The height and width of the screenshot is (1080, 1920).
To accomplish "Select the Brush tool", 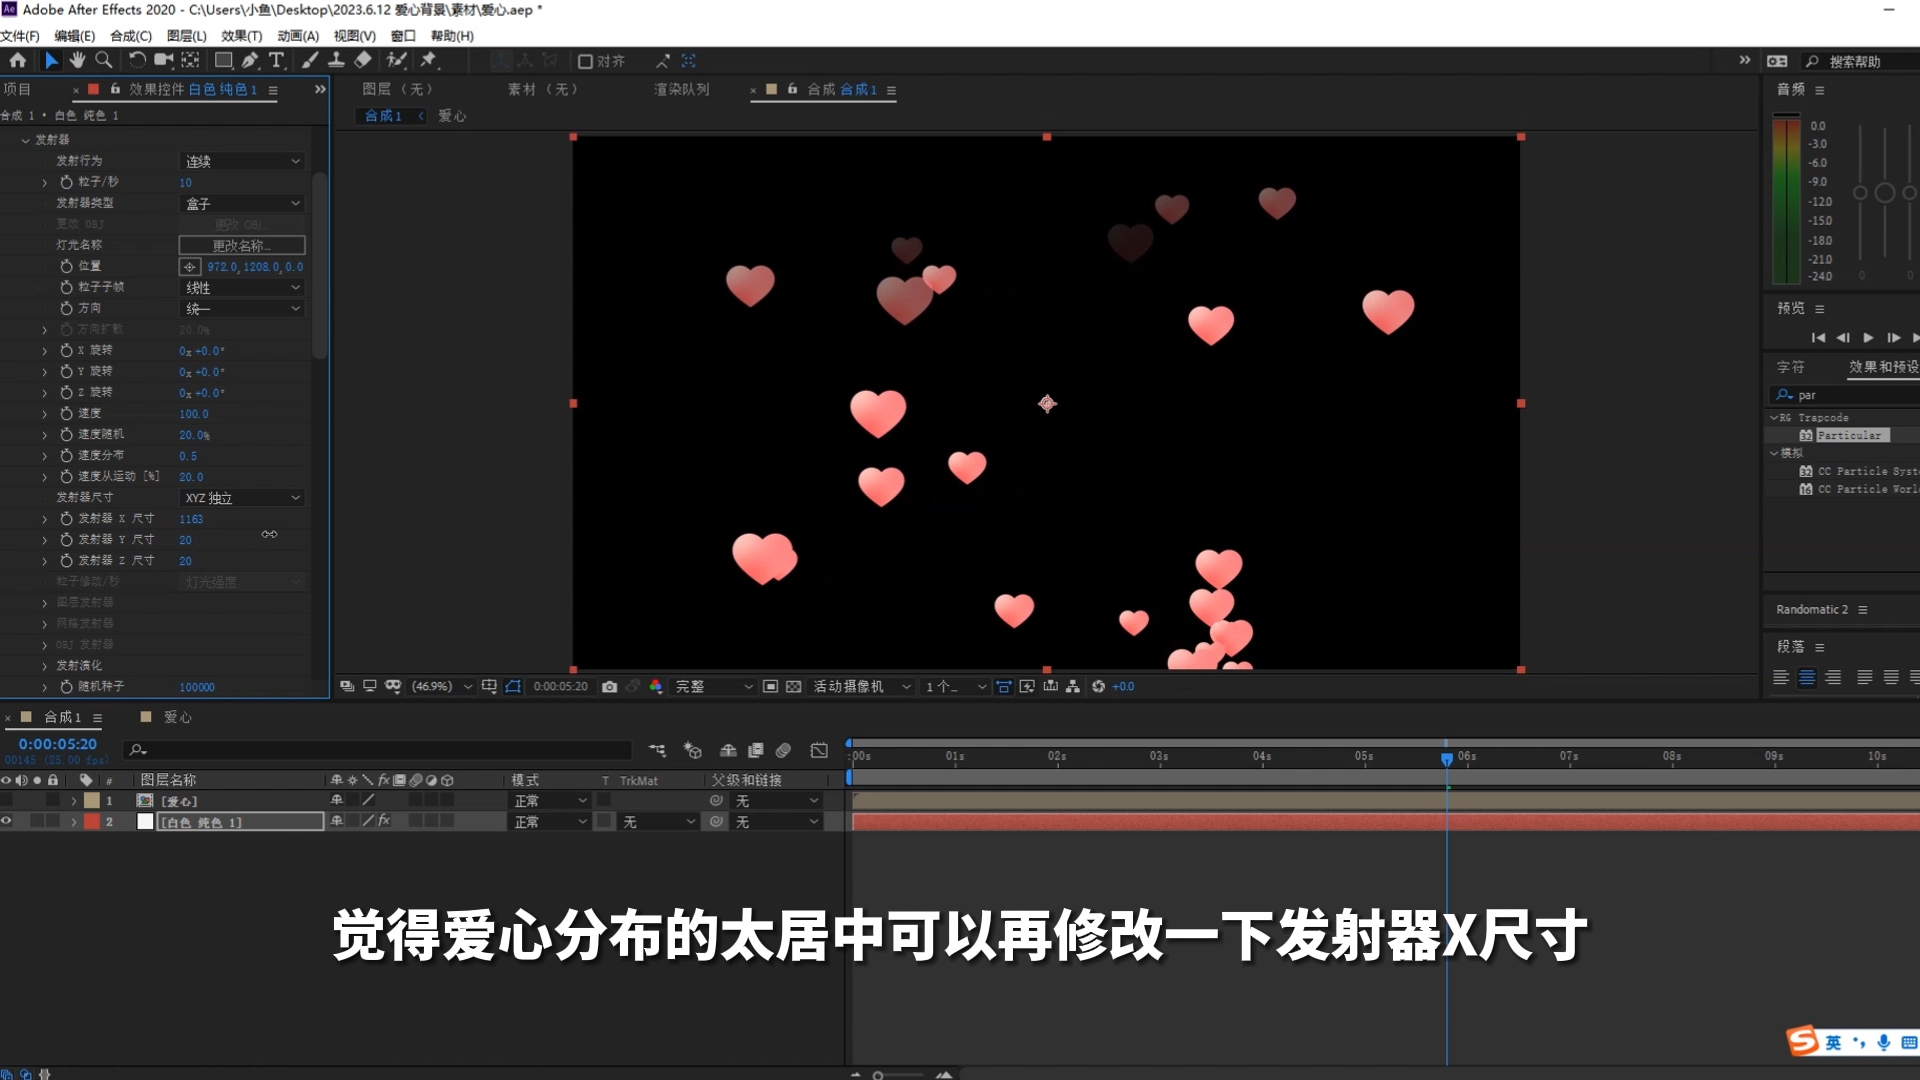I will (309, 60).
